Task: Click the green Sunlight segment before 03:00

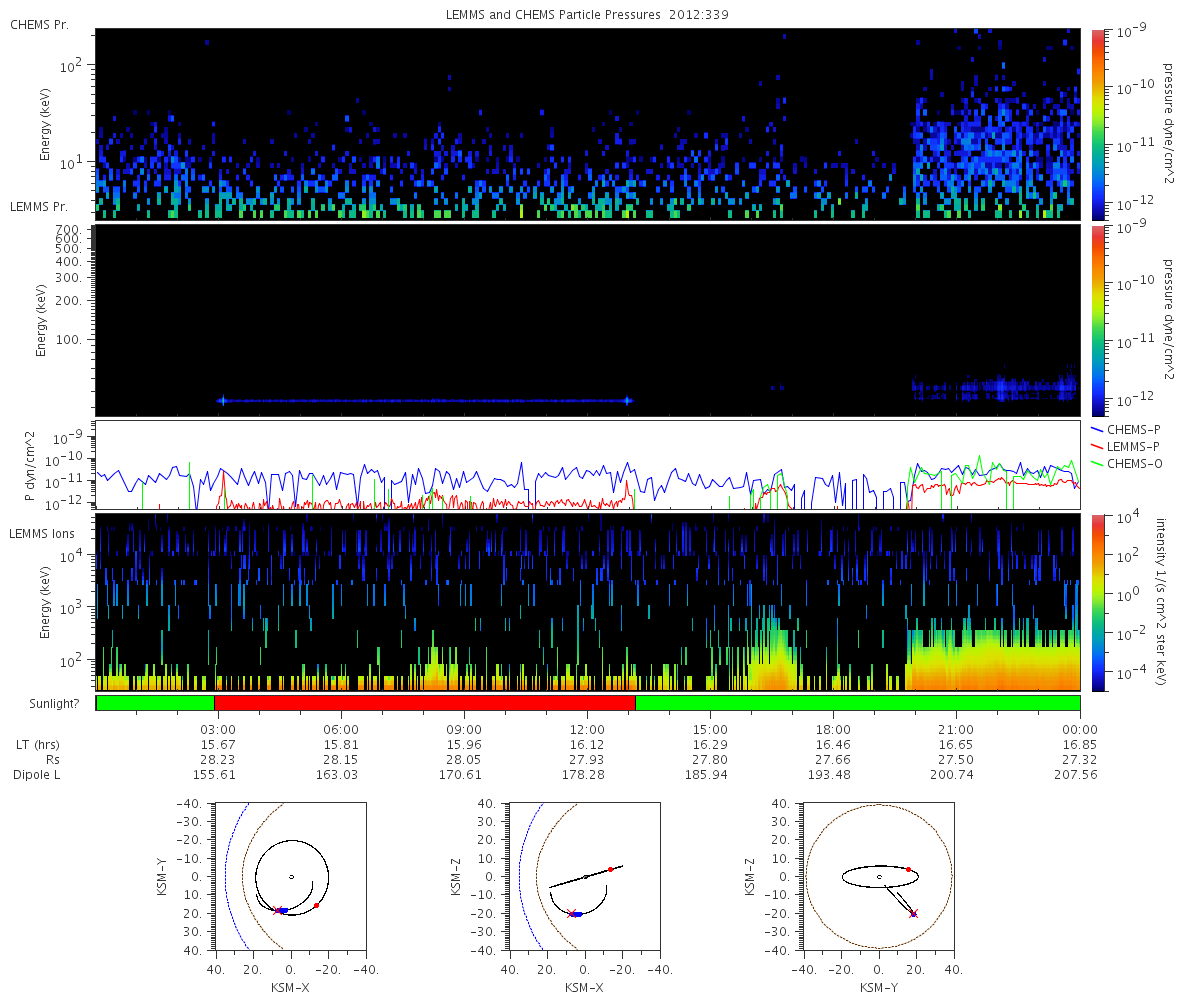Action: (x=155, y=703)
